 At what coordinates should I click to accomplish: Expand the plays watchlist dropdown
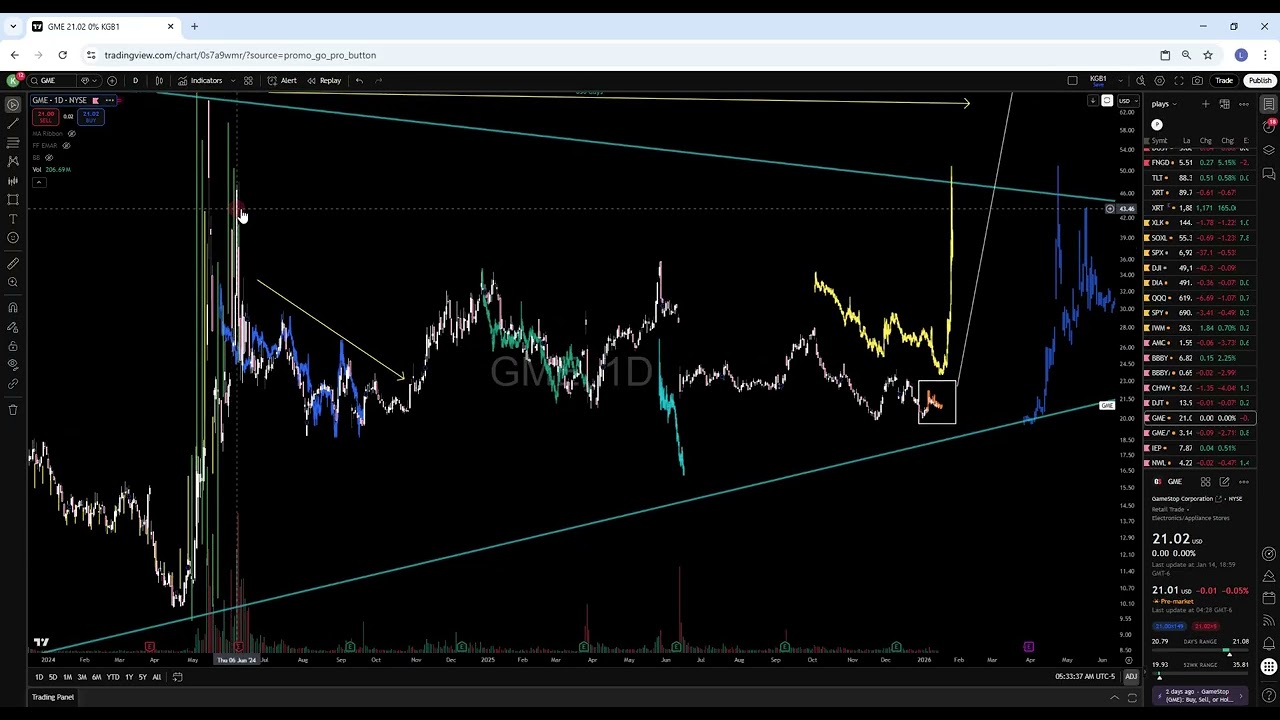(1164, 104)
